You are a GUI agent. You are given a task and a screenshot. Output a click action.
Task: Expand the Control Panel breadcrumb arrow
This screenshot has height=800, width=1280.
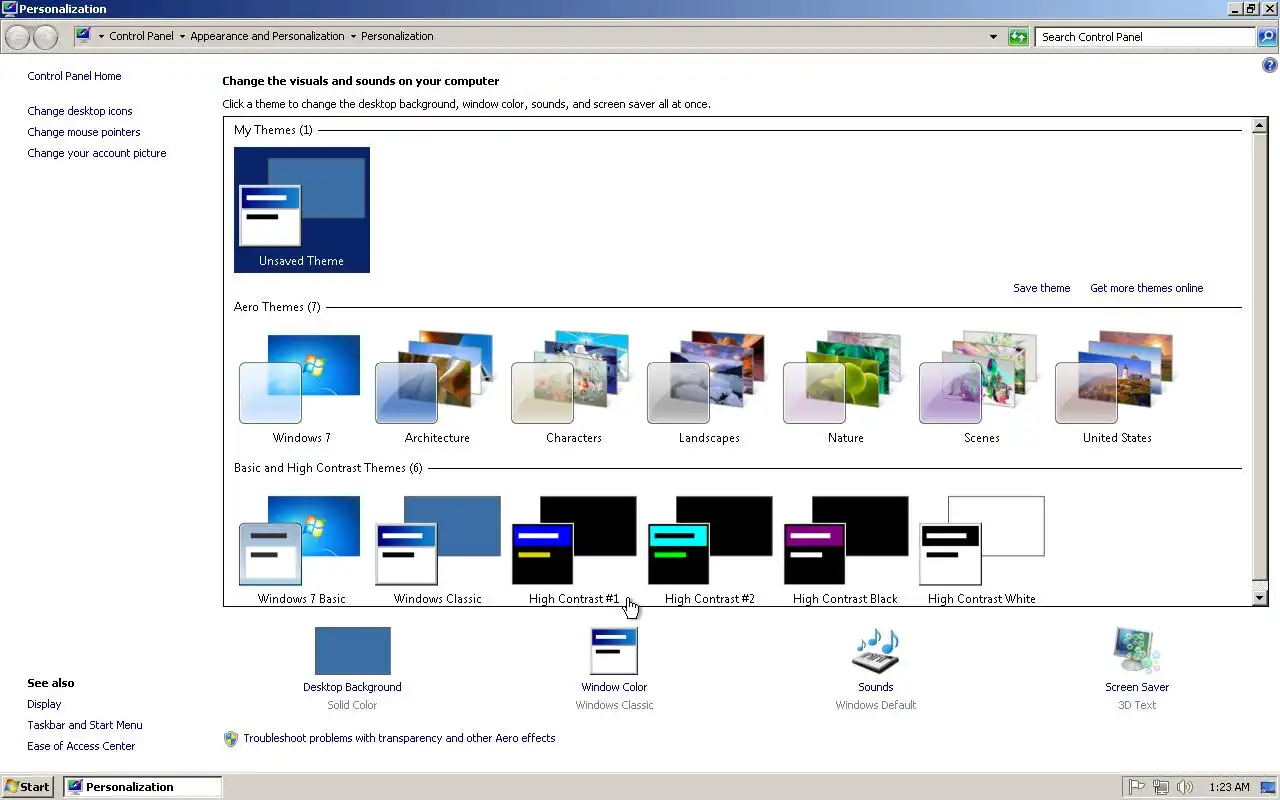(x=182, y=37)
